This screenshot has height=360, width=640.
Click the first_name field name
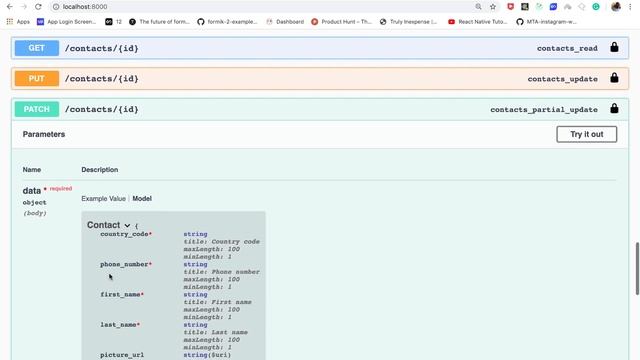coord(120,294)
